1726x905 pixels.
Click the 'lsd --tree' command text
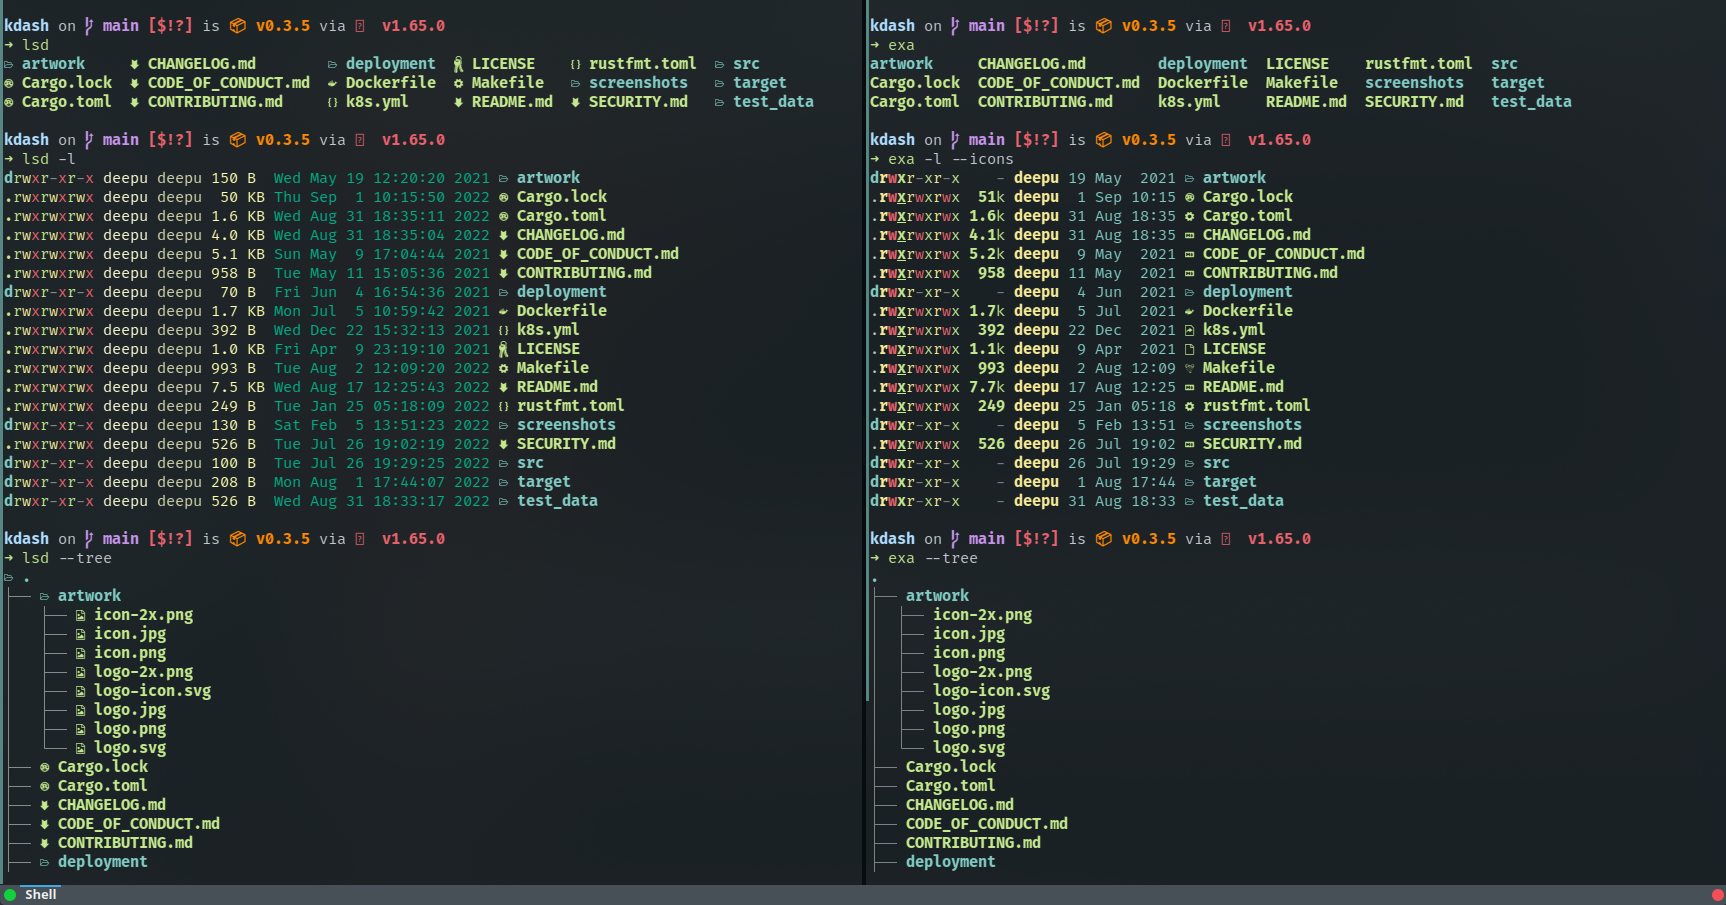coord(67,558)
